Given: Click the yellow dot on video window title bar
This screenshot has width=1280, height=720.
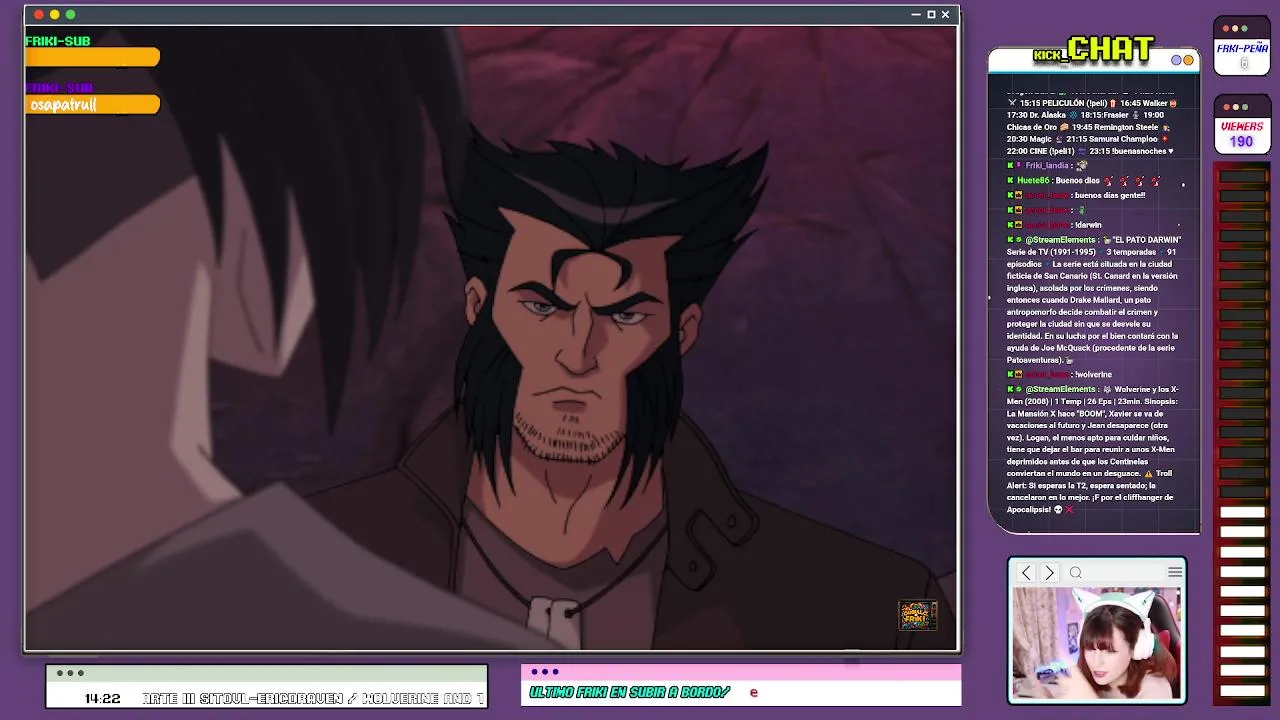Looking at the screenshot, I should coord(54,14).
